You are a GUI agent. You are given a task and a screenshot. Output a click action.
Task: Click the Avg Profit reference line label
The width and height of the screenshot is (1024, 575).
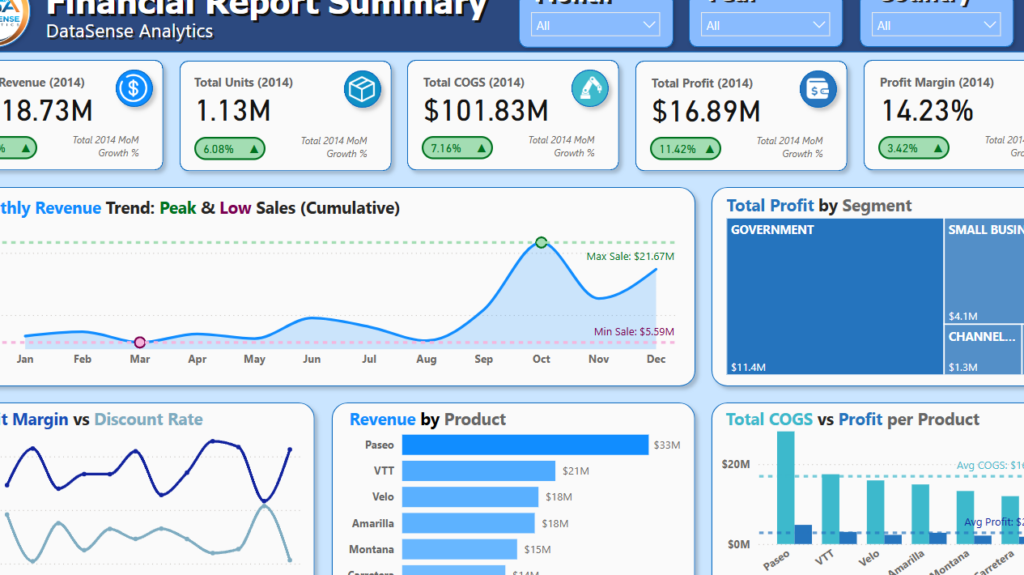coord(994,522)
